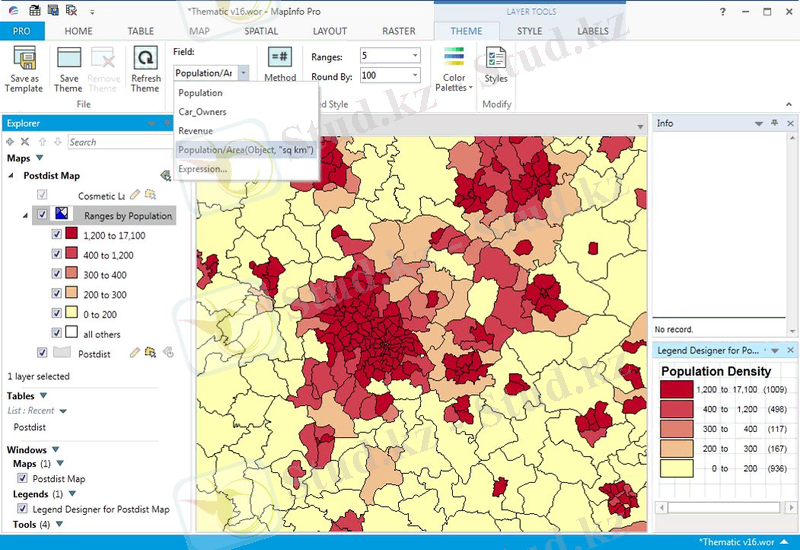Switch to the SPATIAL ribbon tab
Screen dimensions: 800x550
(261, 31)
